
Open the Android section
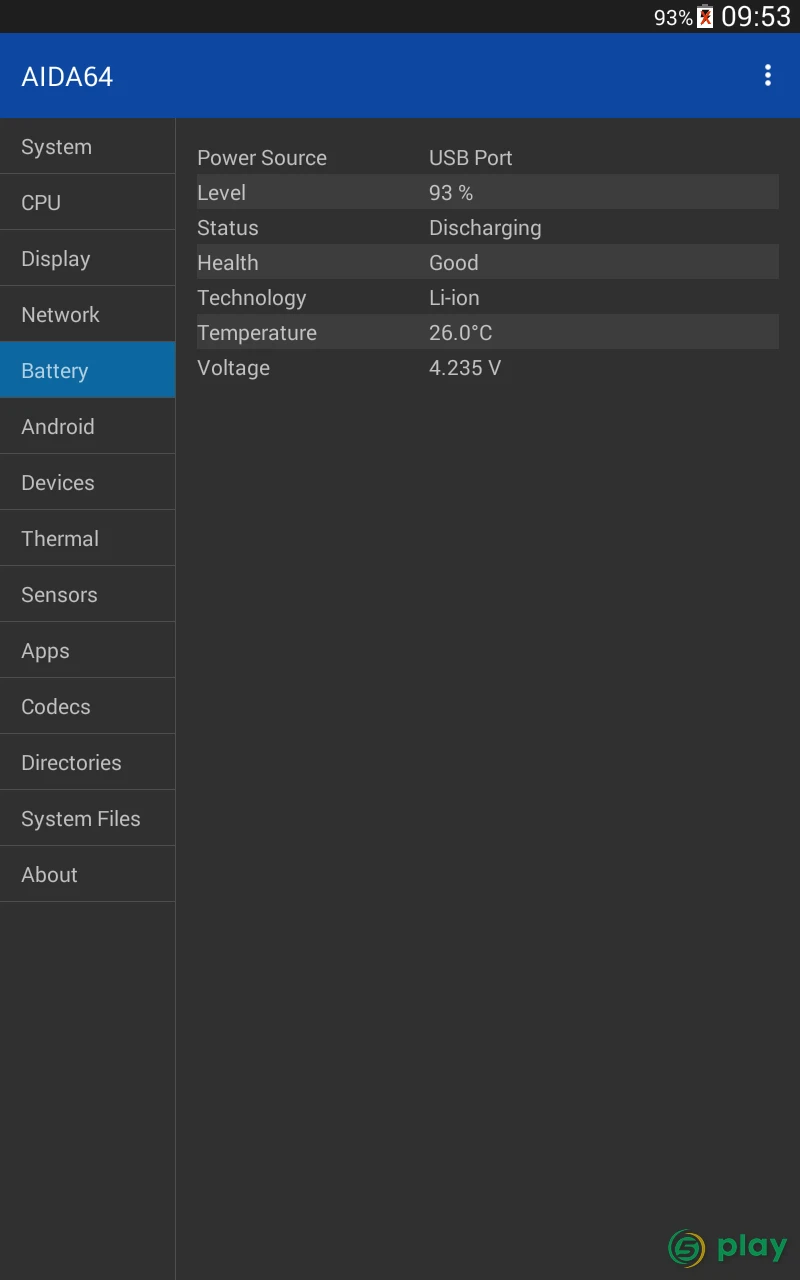(x=87, y=427)
